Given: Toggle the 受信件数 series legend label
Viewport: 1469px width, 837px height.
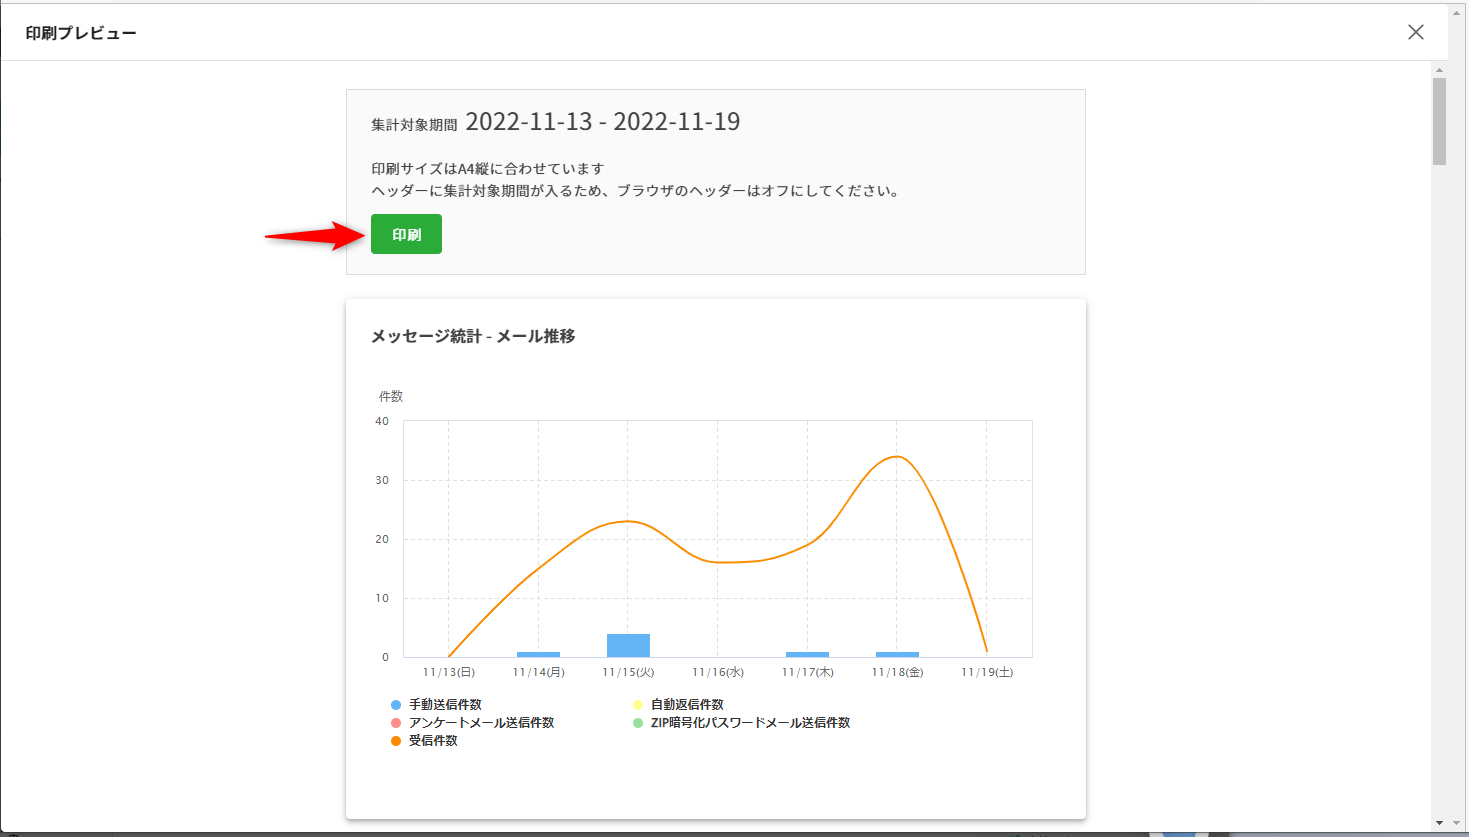Looking at the screenshot, I should pos(433,741).
